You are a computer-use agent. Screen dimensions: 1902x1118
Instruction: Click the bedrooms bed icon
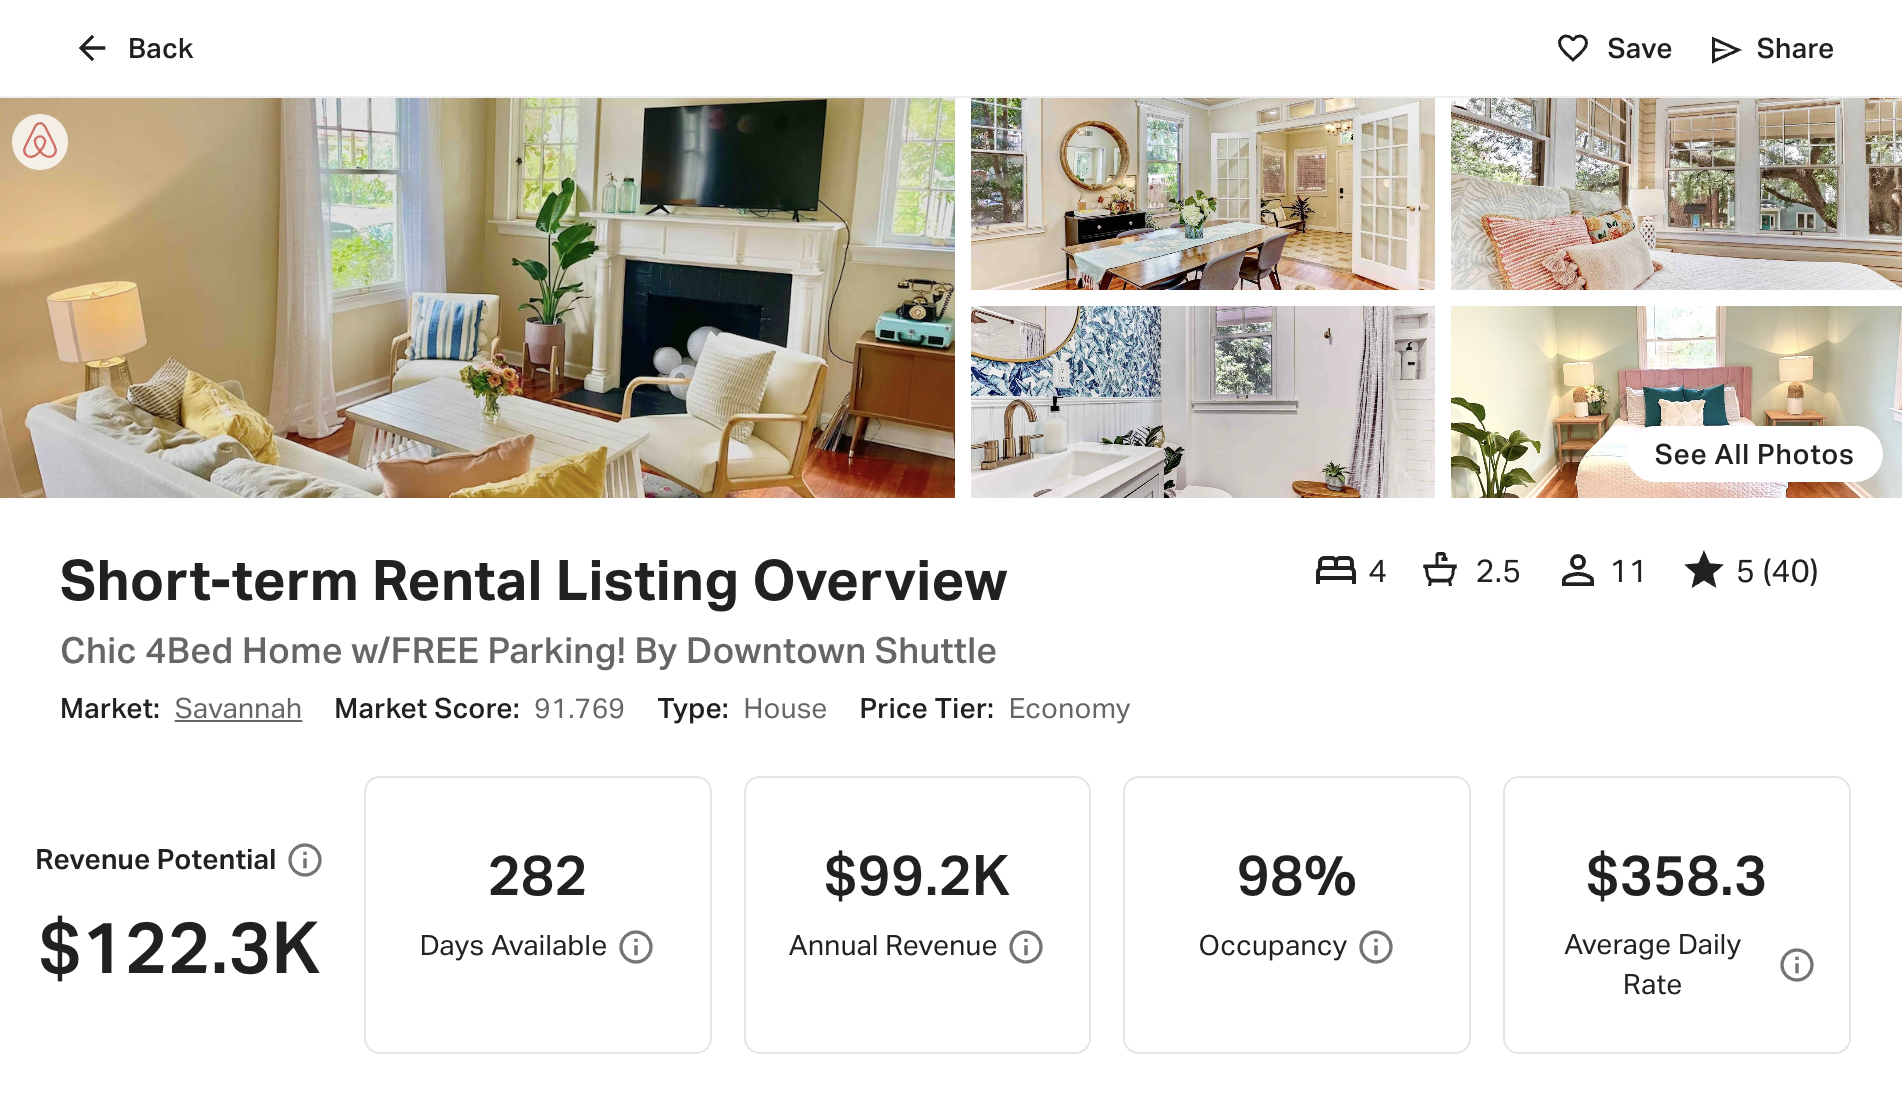click(x=1335, y=570)
